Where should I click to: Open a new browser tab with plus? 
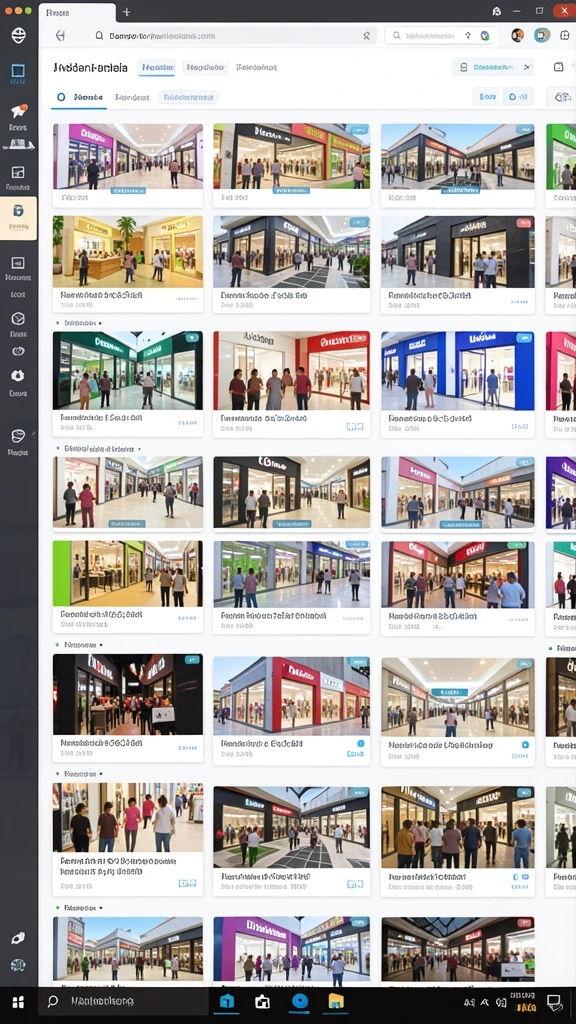pos(127,12)
